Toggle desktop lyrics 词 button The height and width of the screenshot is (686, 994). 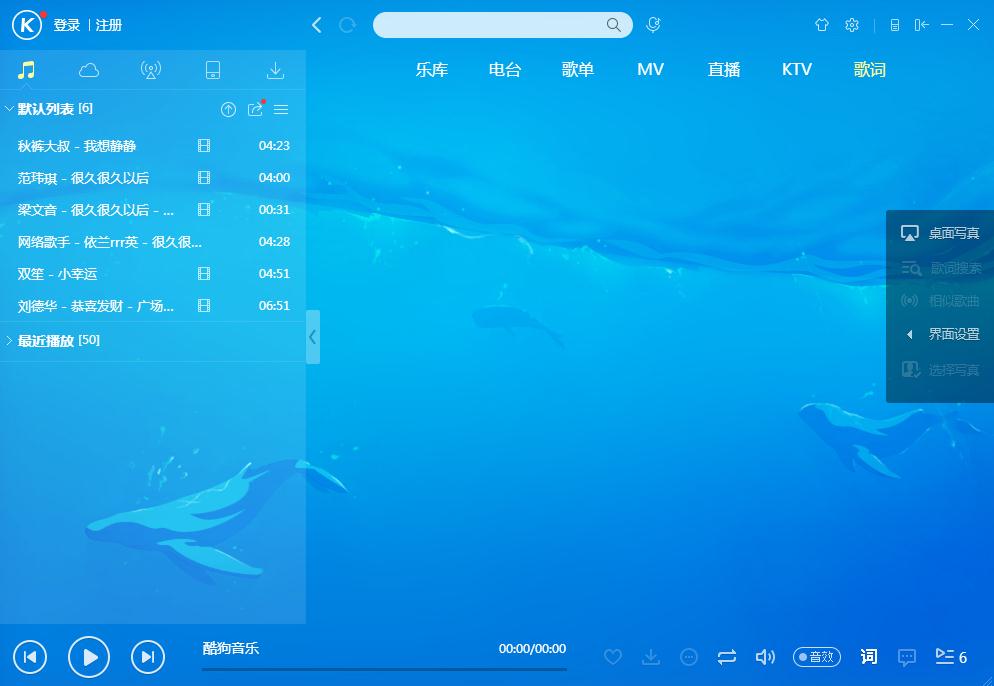tap(869, 657)
